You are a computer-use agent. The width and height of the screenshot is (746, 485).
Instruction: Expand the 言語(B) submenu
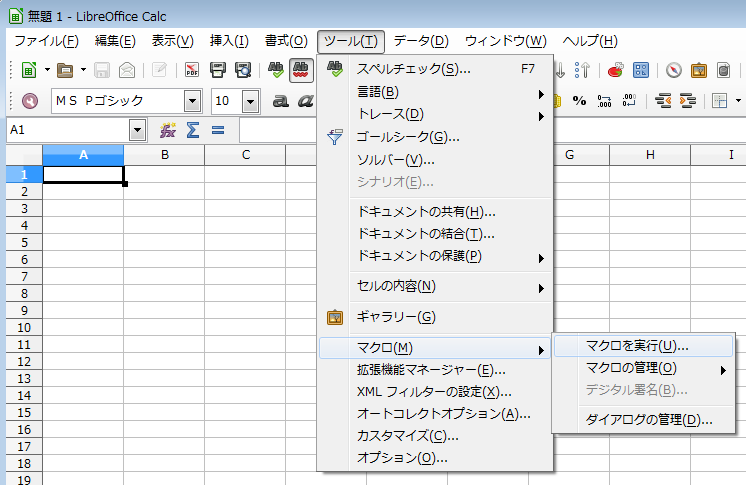point(435,92)
